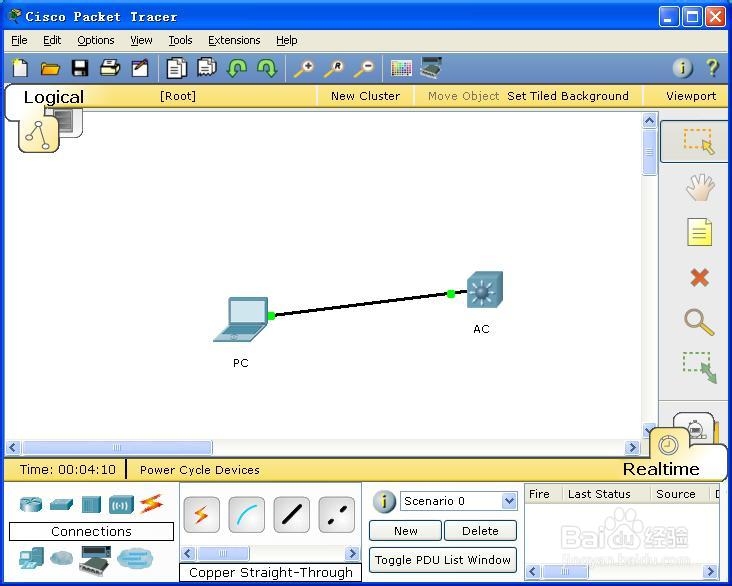Open a file with folder icon

pos(50,69)
